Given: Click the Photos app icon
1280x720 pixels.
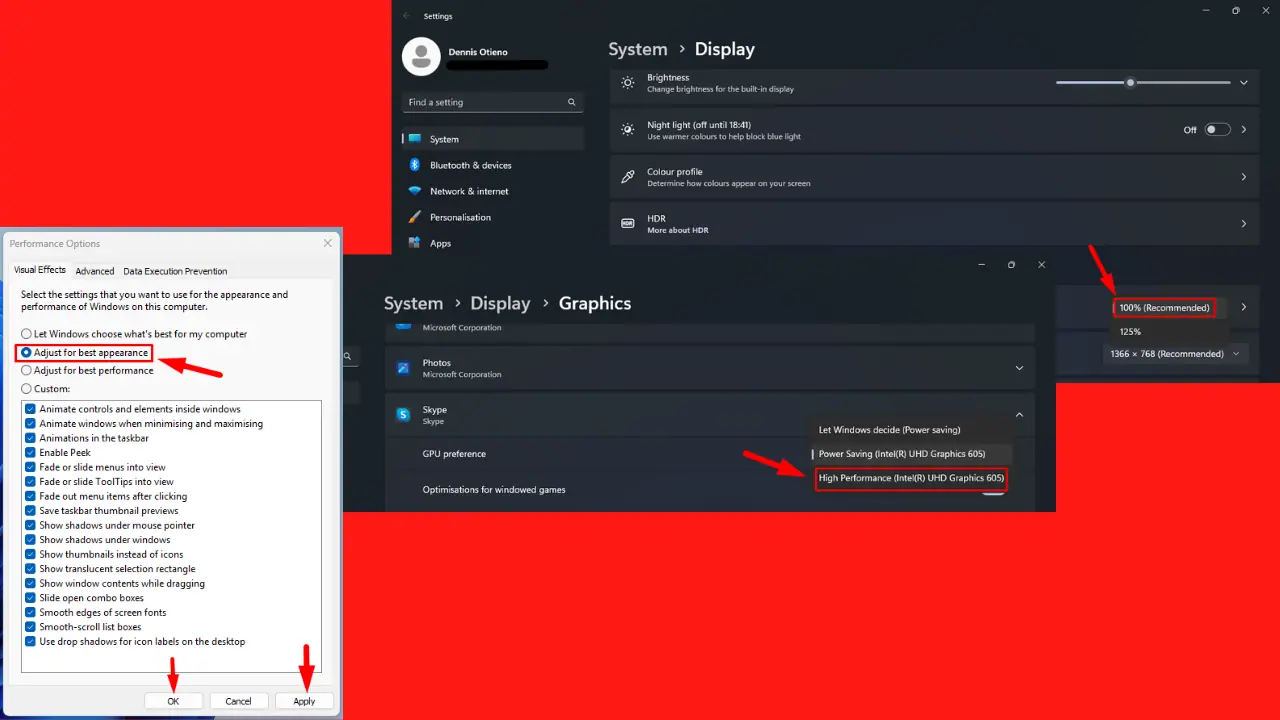Looking at the screenshot, I should pyautogui.click(x=403, y=368).
